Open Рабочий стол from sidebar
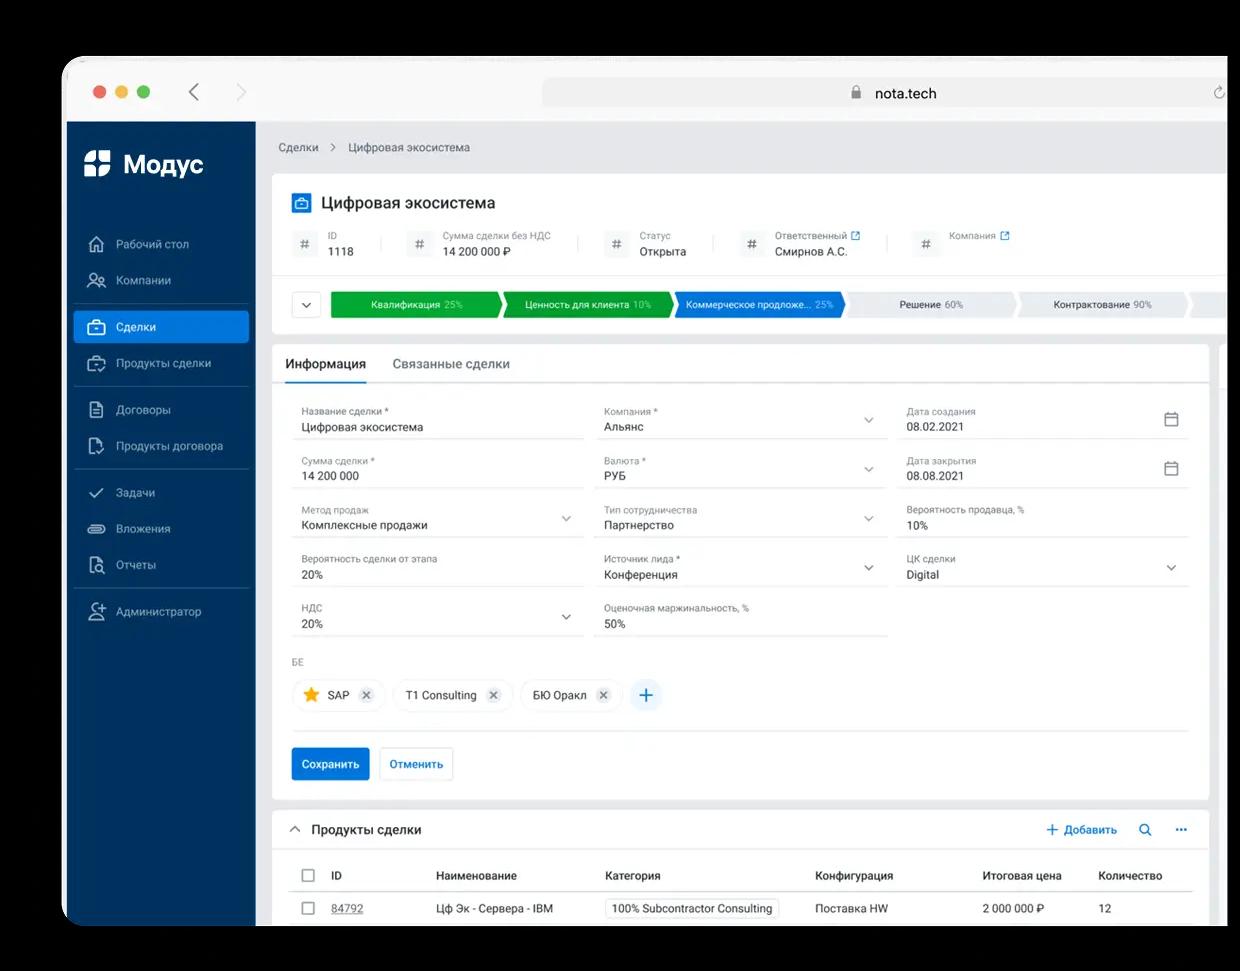 [x=161, y=244]
